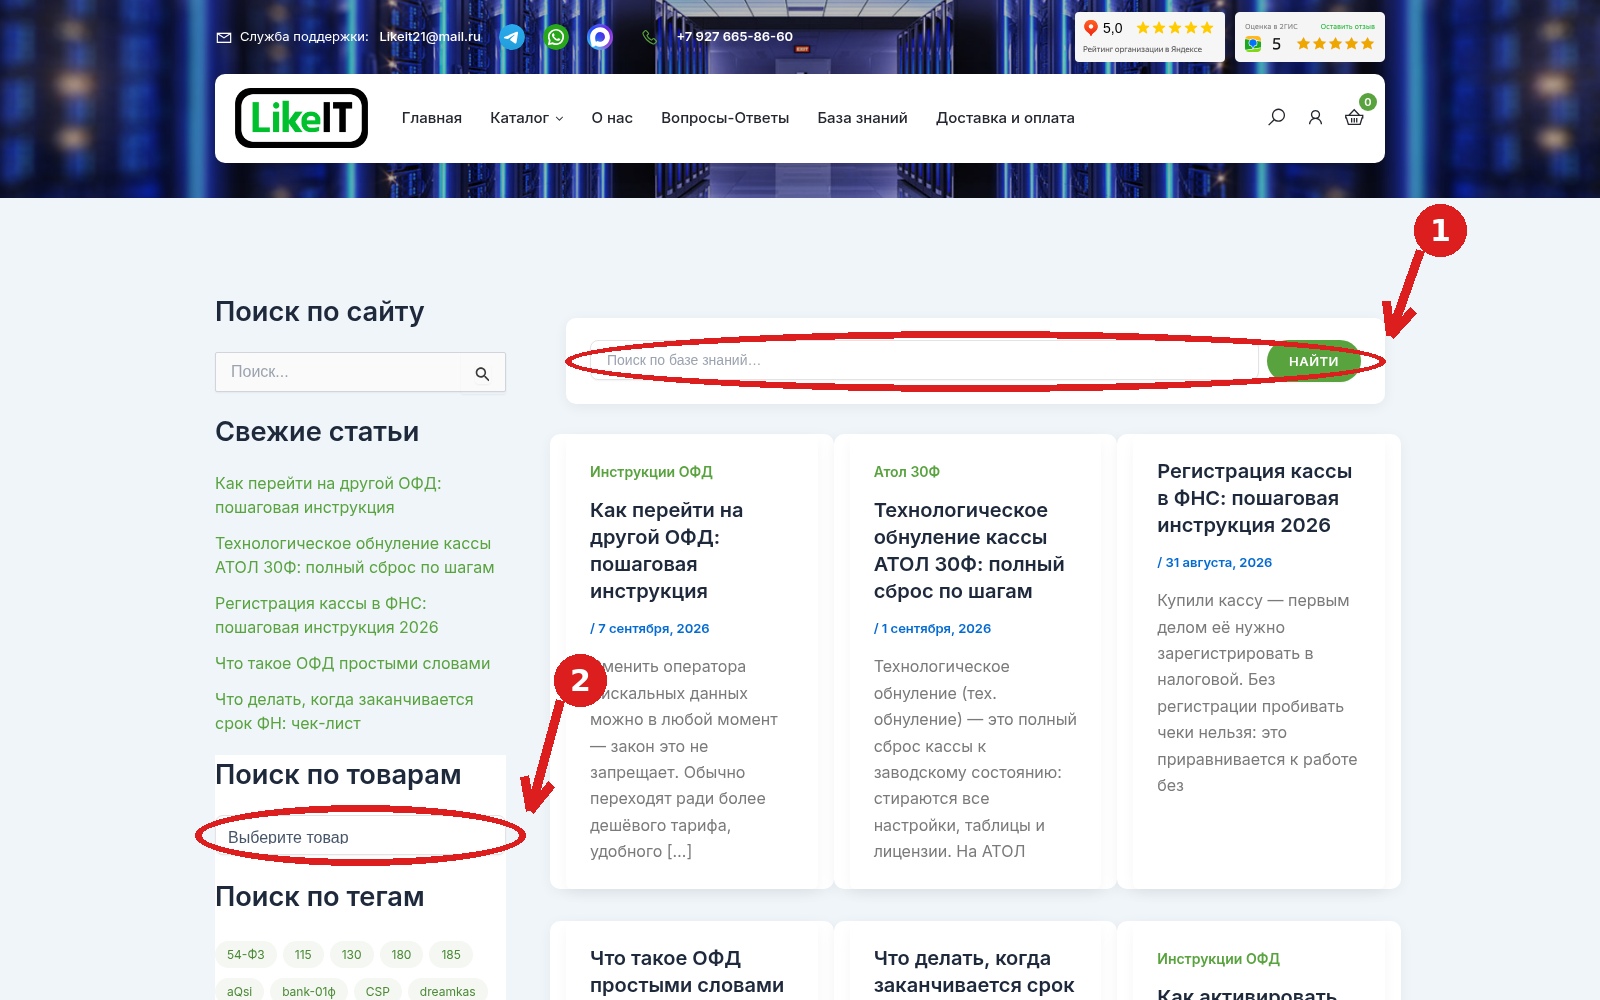Click the LikeIT logo
1600x1000 pixels.
pos(301,118)
